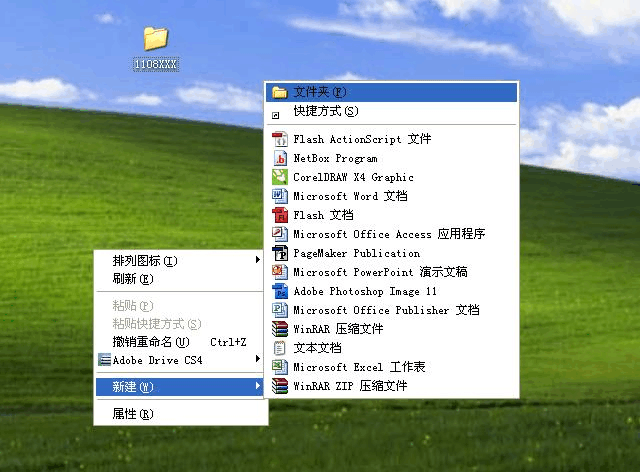Click the WinRAR 压缩文件 archive icon
Screen dimensions: 640x472
click(x=280, y=329)
